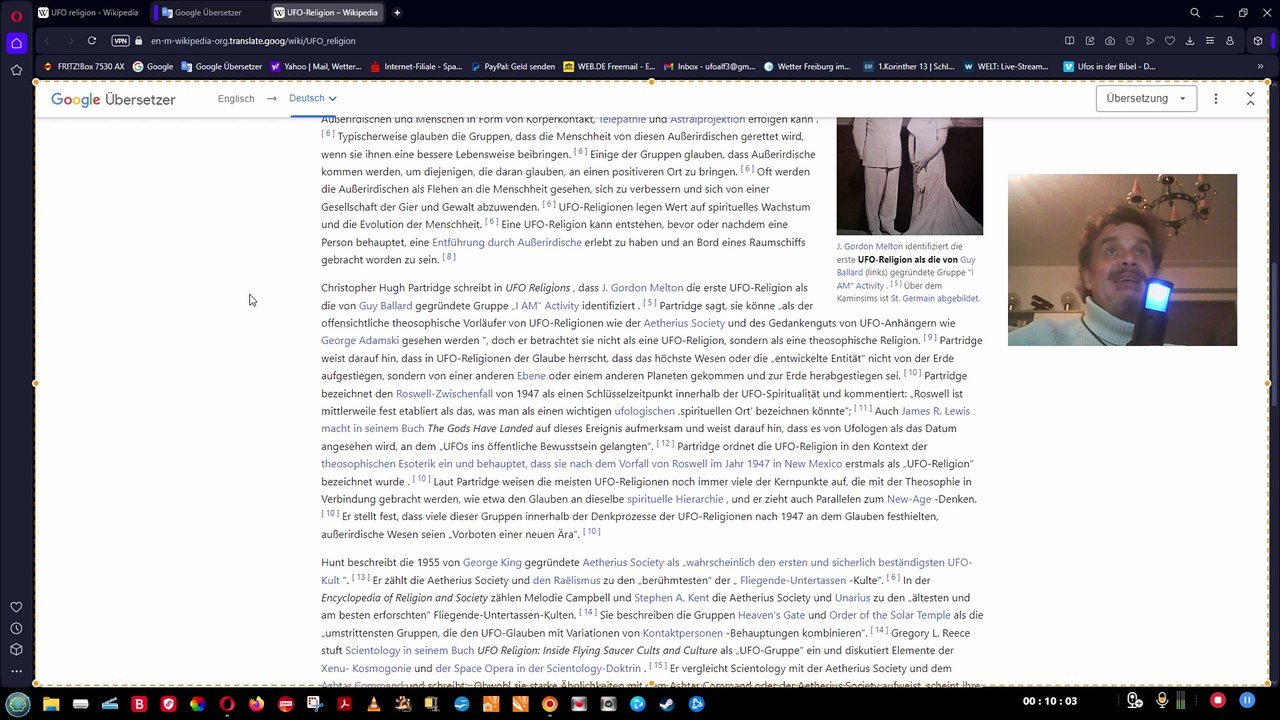1280x720 pixels.
Task: Open Ufos in der Bibel bookmark
Action: pyautogui.click(x=1109, y=67)
